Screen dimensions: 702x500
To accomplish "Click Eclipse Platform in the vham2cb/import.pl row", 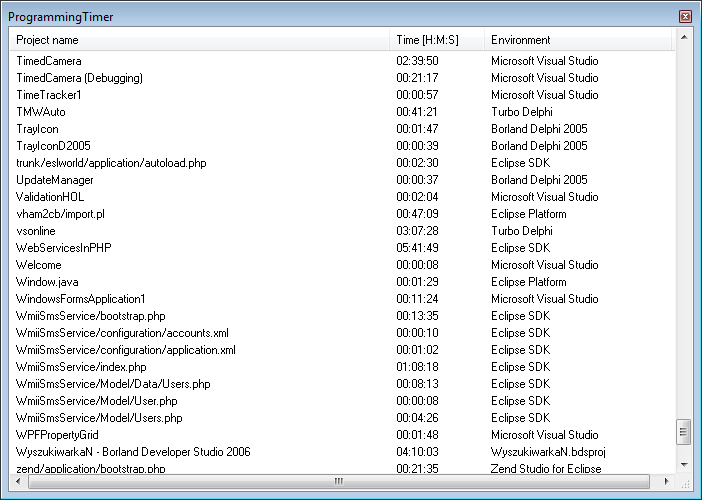I will point(529,214).
